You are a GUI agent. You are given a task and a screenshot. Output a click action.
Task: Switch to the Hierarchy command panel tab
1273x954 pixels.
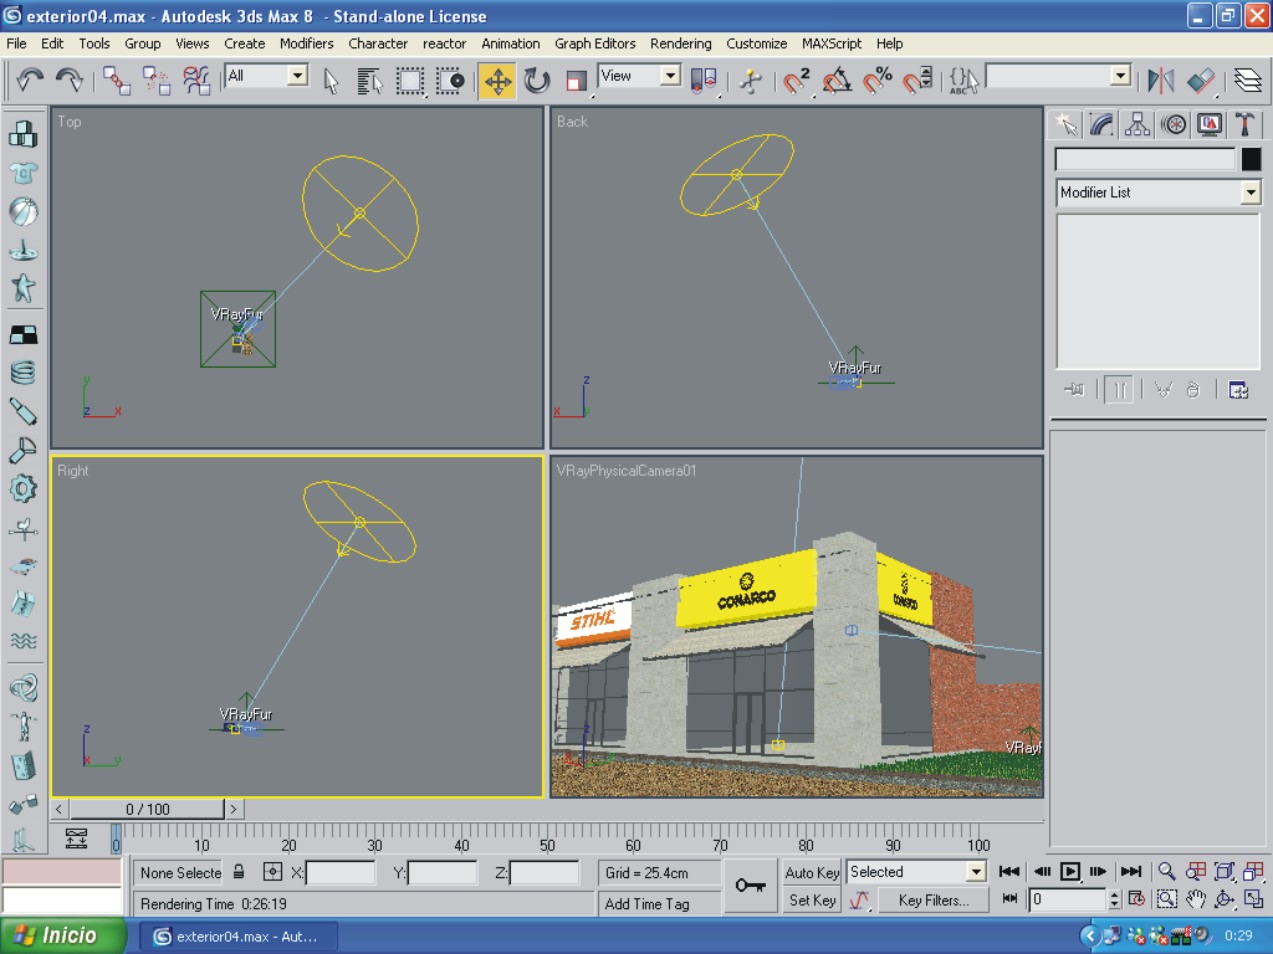click(x=1138, y=125)
